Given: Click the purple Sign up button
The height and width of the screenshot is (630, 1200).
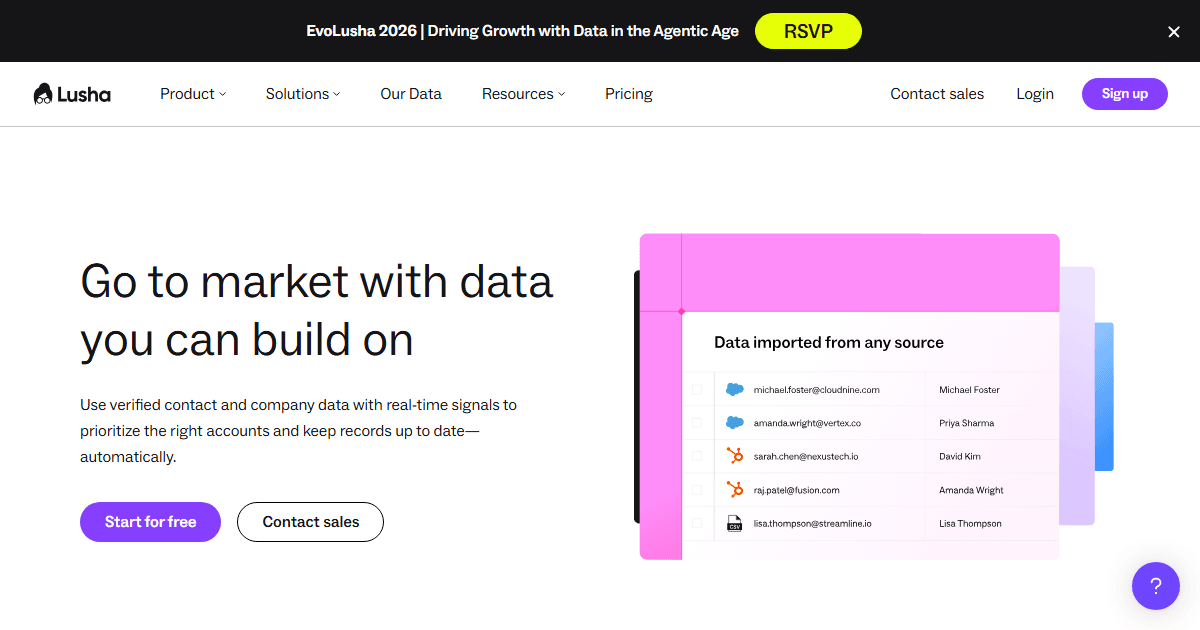Looking at the screenshot, I should tap(1125, 94).
